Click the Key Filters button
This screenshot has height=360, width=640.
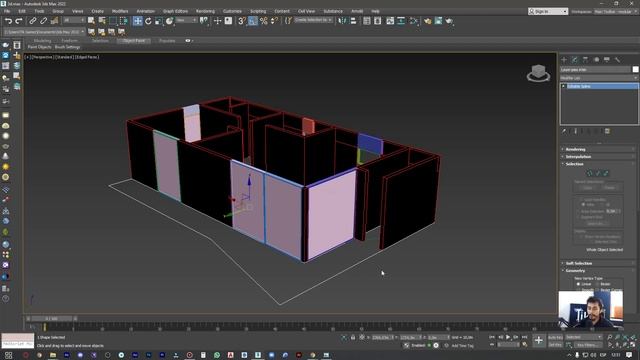588,345
